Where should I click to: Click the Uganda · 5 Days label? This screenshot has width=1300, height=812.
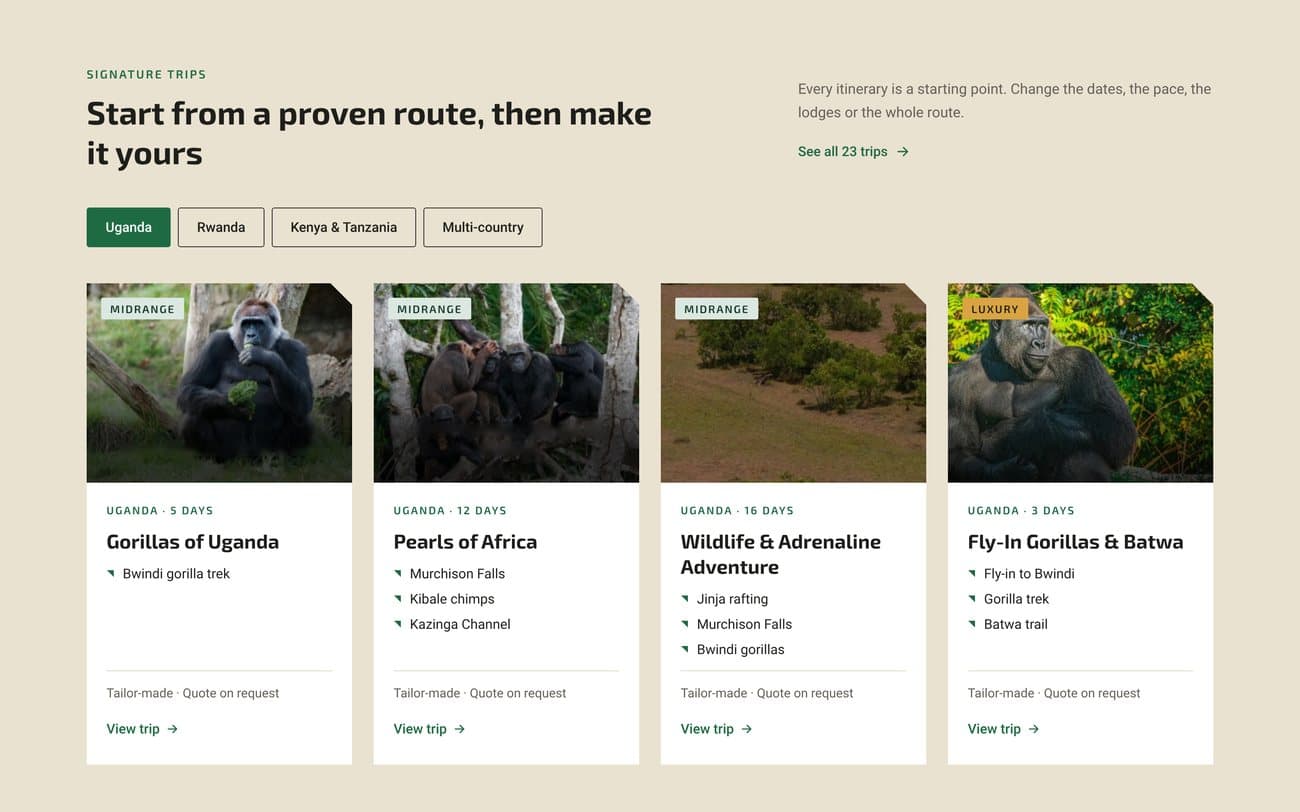(160, 511)
